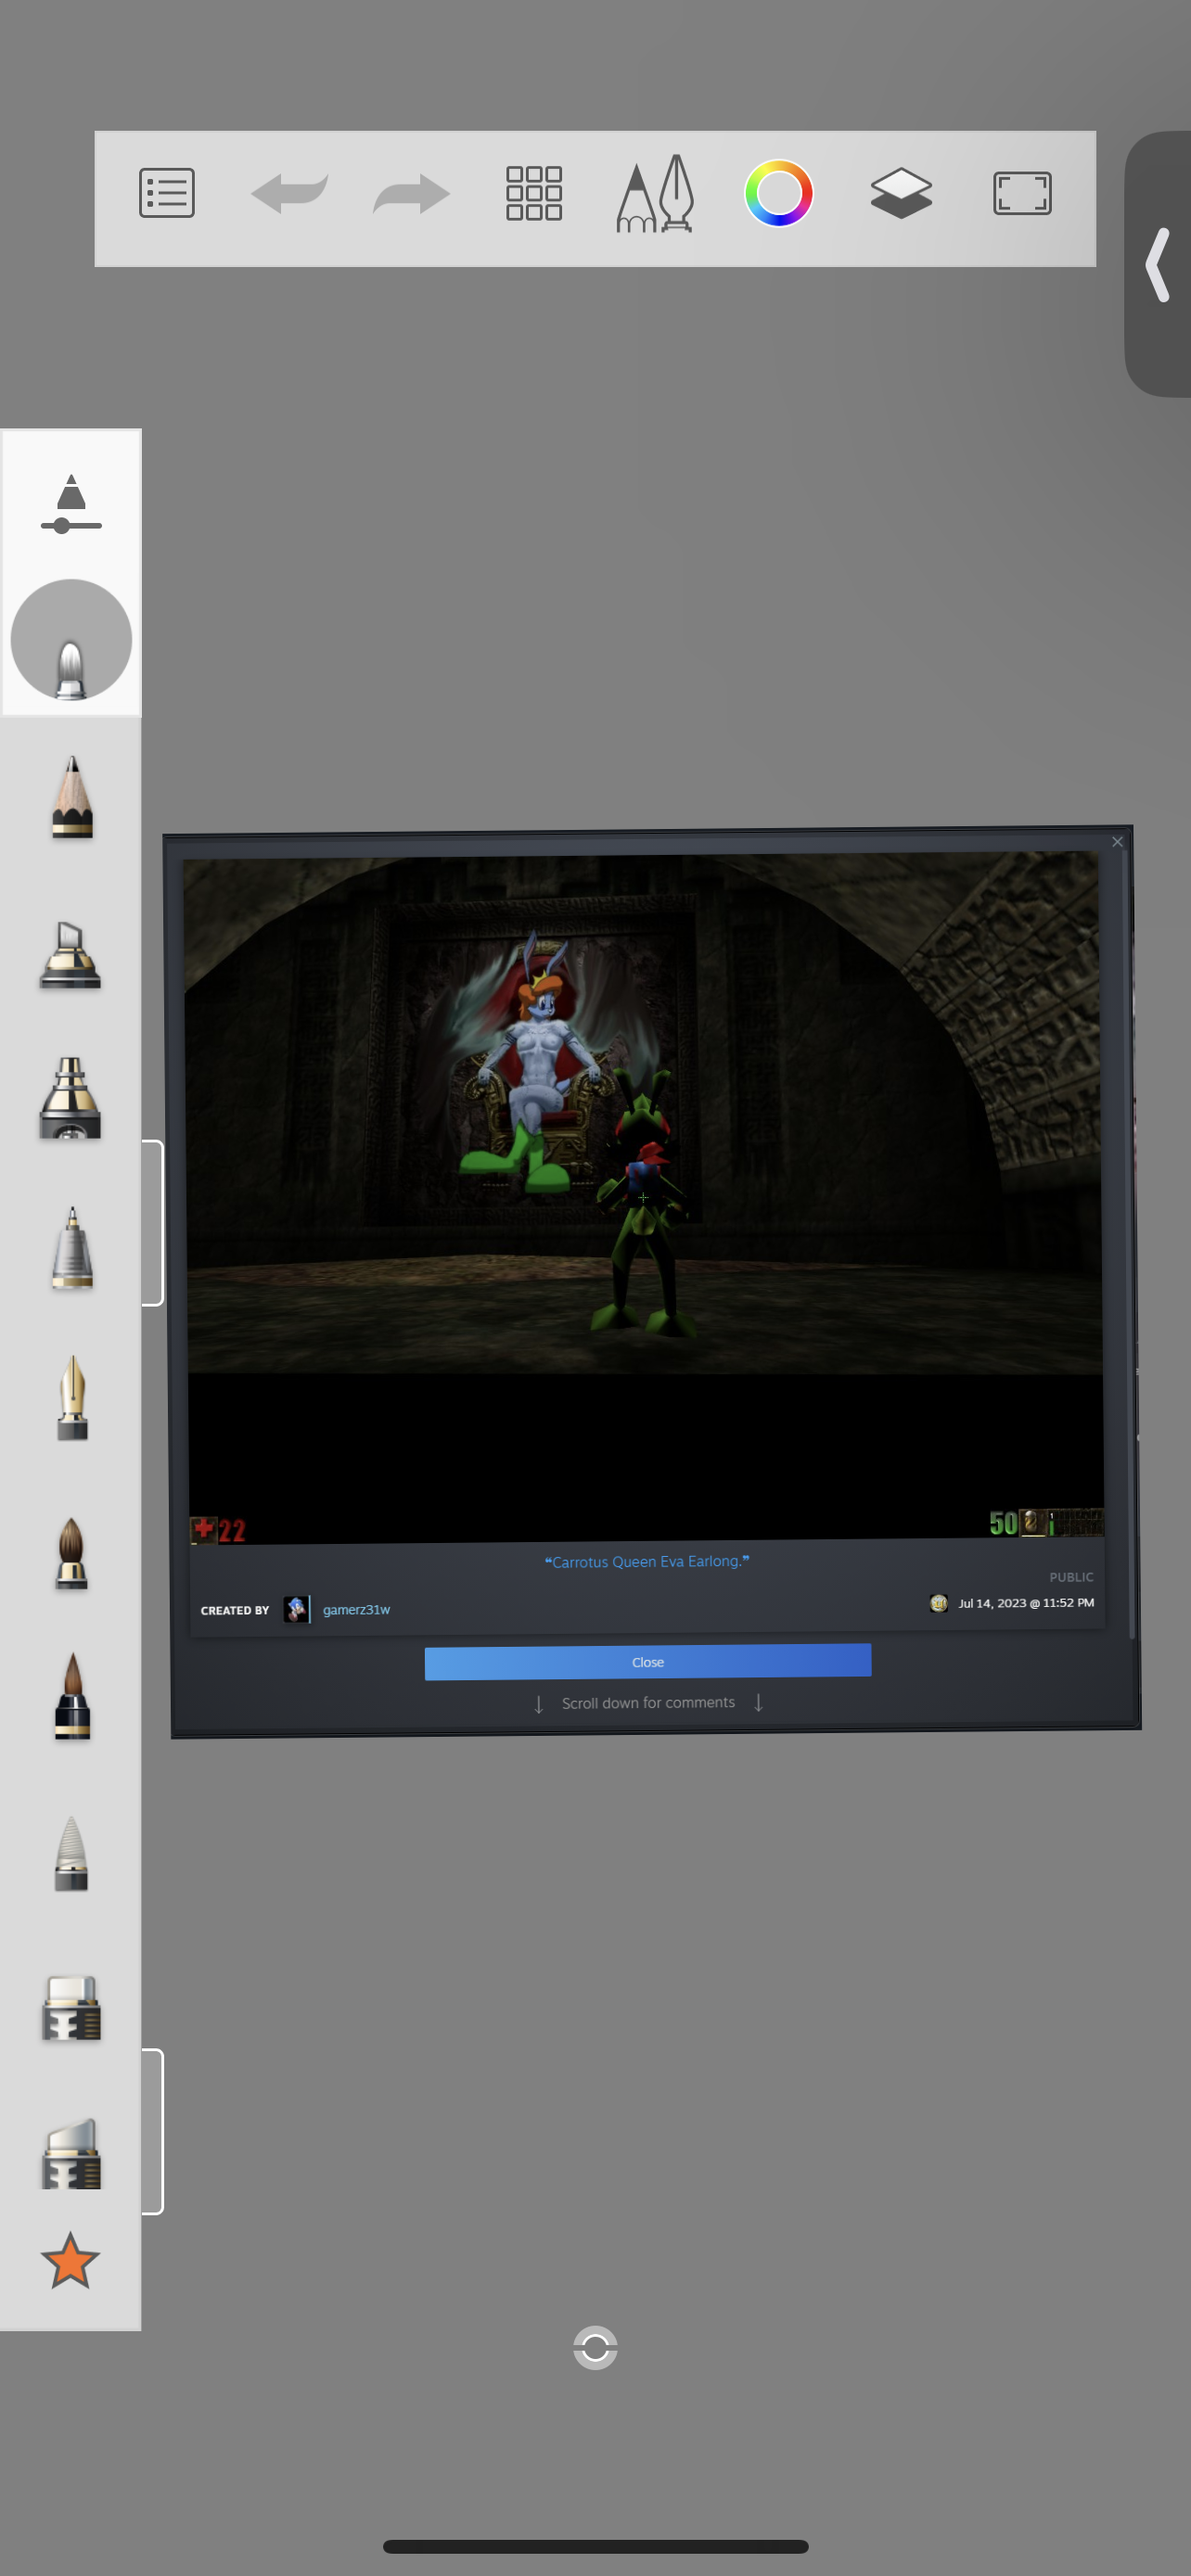
Task: Select the chisel marker brush
Action: tap(71, 955)
